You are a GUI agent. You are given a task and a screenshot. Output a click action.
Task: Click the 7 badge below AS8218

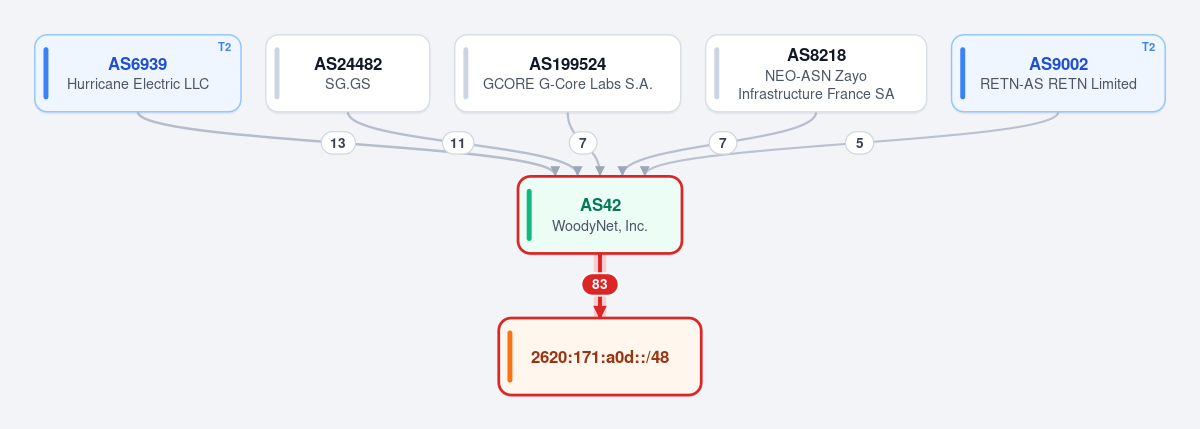[723, 143]
